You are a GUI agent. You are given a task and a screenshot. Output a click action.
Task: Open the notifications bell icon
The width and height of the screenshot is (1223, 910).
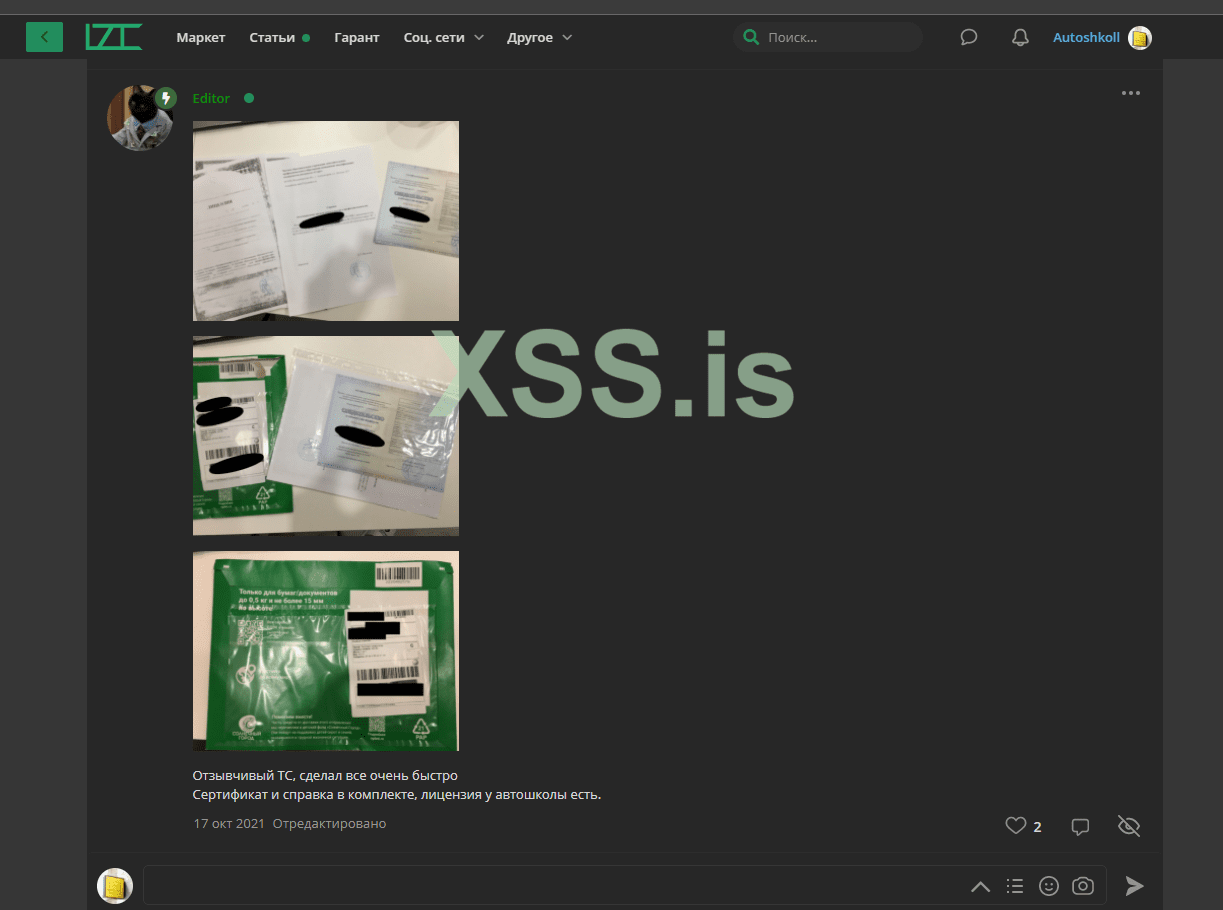1020,38
